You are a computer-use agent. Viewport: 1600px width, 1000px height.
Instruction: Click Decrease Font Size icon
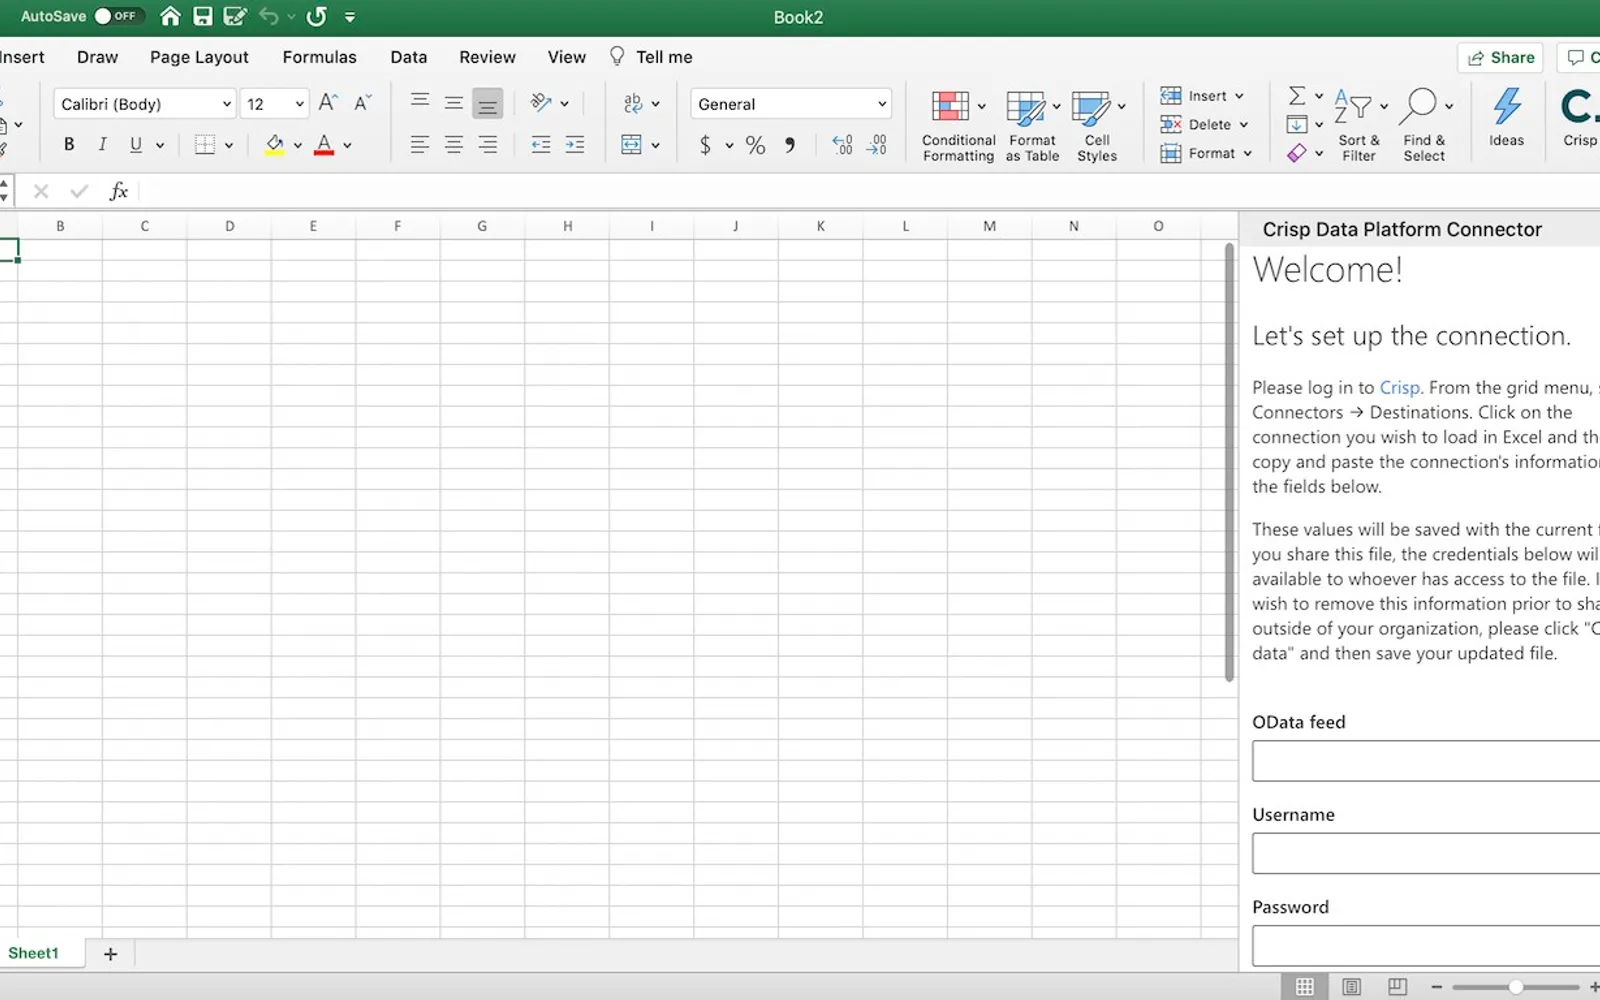(362, 102)
